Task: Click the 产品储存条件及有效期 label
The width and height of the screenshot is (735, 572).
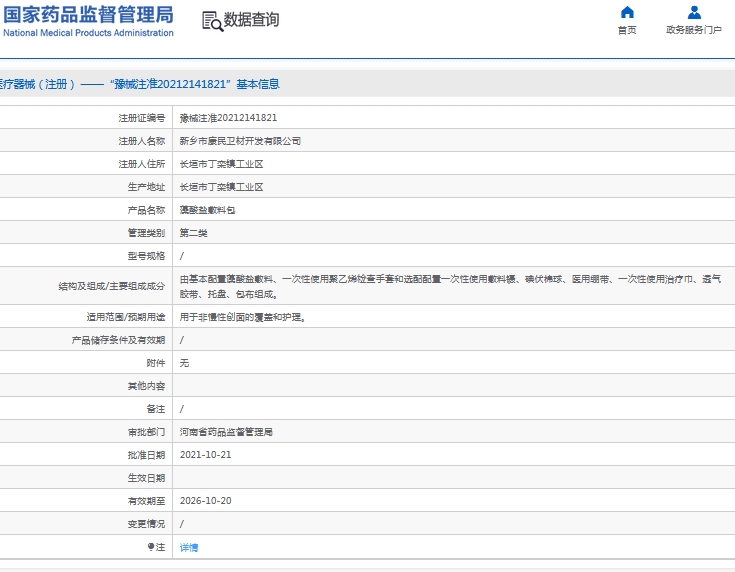Action: [x=118, y=340]
